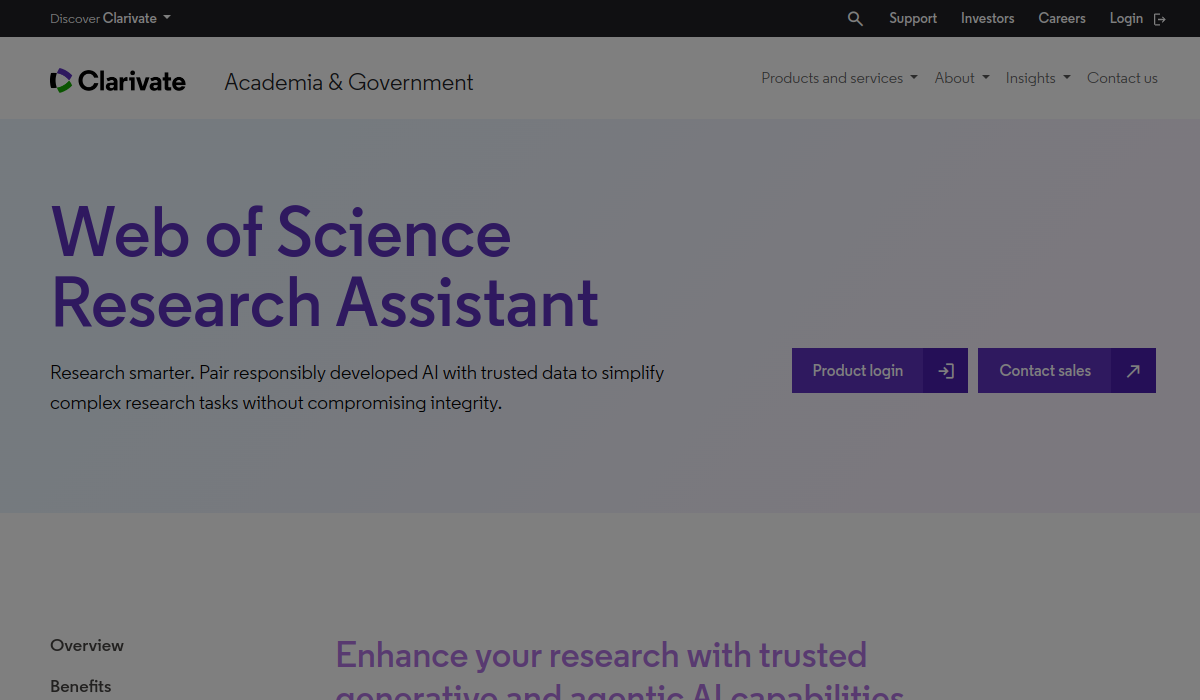The image size is (1200, 700).
Task: Go to Academia & Government section
Action: [x=349, y=82]
